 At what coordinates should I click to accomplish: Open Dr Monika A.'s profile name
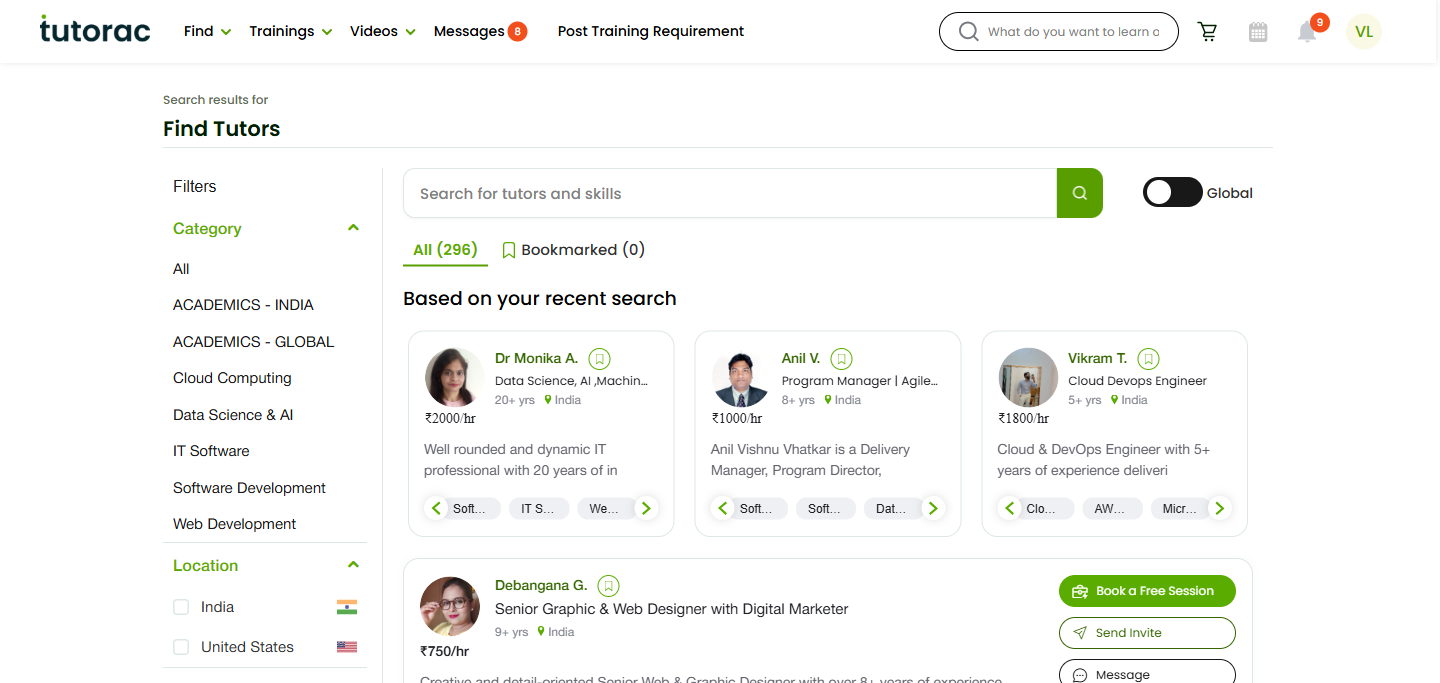[536, 358]
